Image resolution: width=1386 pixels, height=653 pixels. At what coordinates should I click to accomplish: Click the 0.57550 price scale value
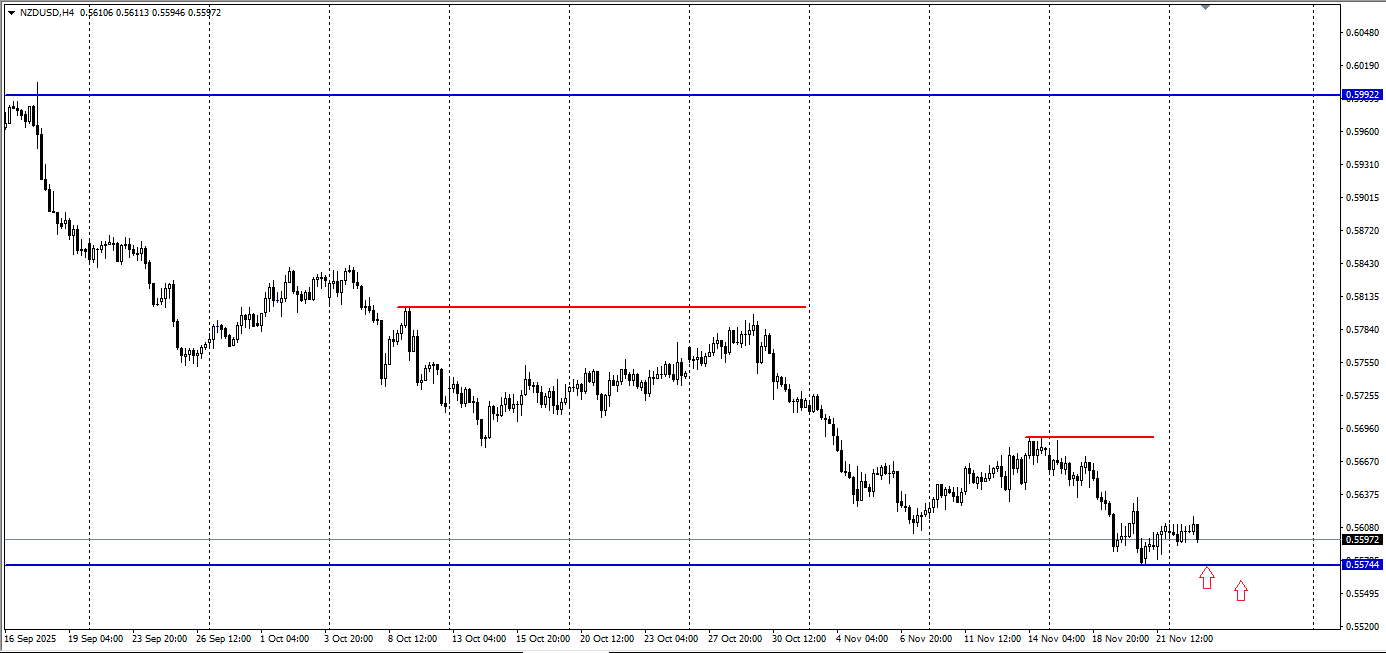click(1362, 362)
